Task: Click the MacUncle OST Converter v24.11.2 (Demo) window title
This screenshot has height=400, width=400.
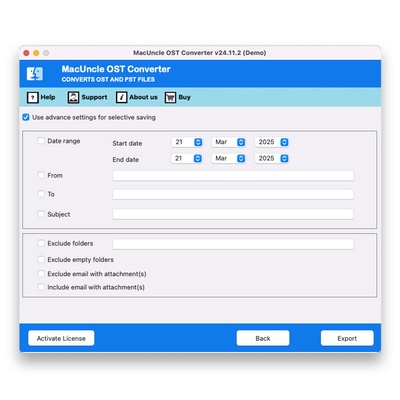Action: [x=200, y=53]
